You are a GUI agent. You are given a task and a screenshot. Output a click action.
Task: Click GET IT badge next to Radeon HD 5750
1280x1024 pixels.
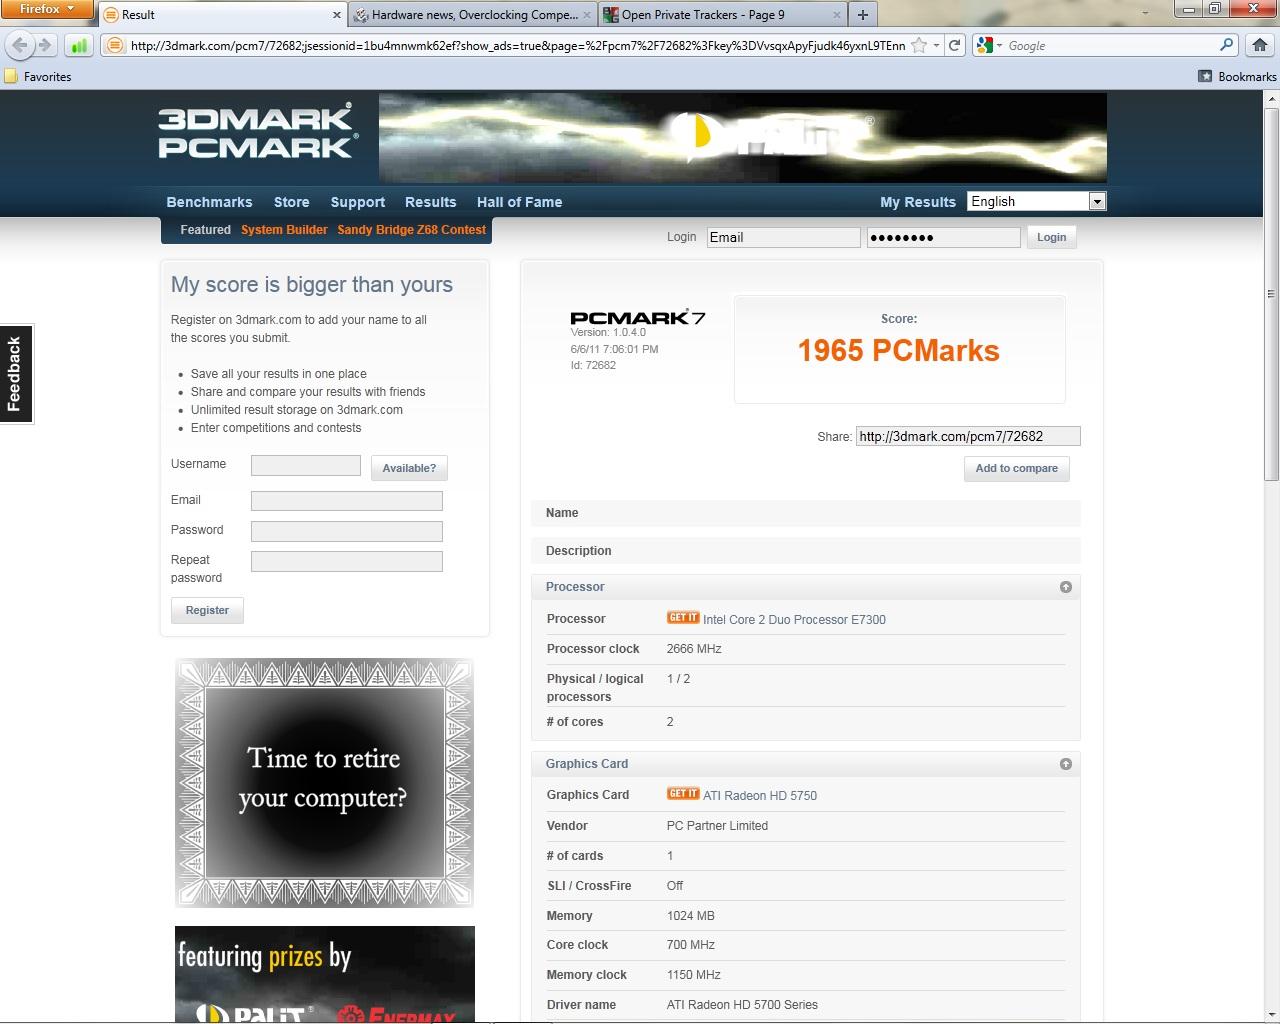click(x=683, y=793)
